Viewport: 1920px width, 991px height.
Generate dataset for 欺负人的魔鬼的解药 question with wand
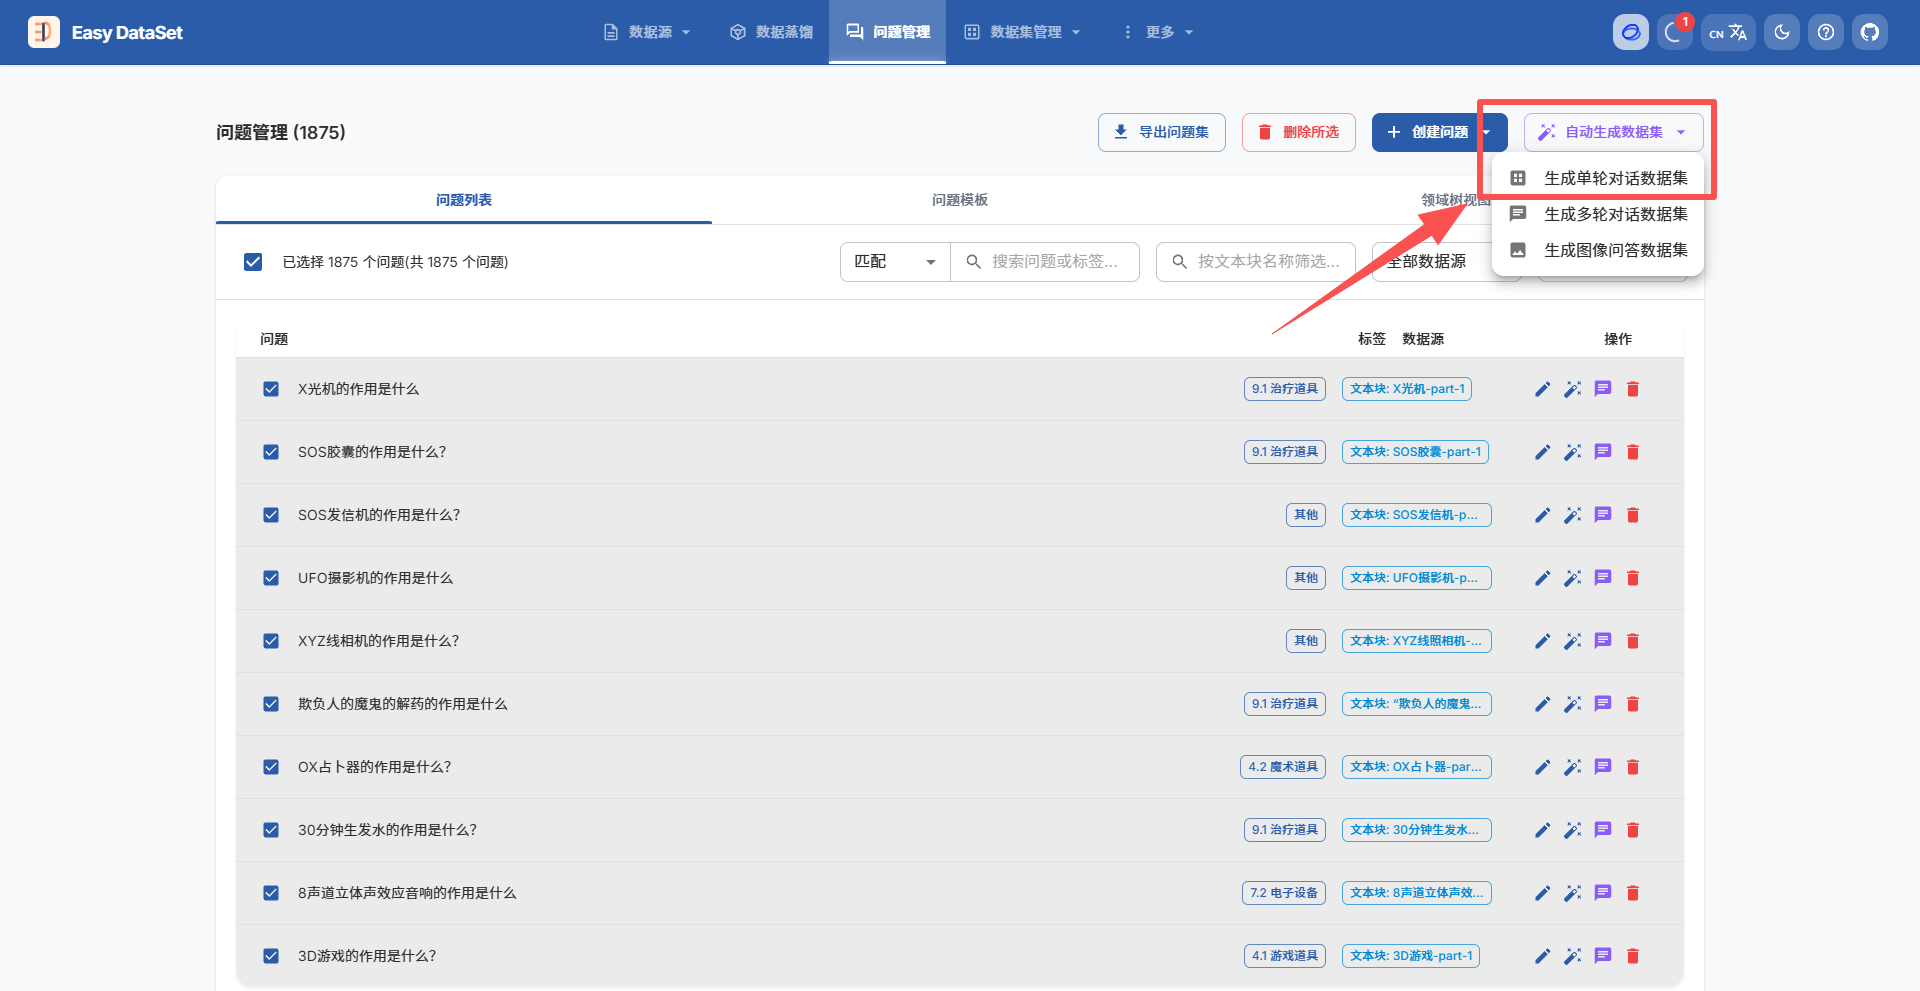[1573, 704]
